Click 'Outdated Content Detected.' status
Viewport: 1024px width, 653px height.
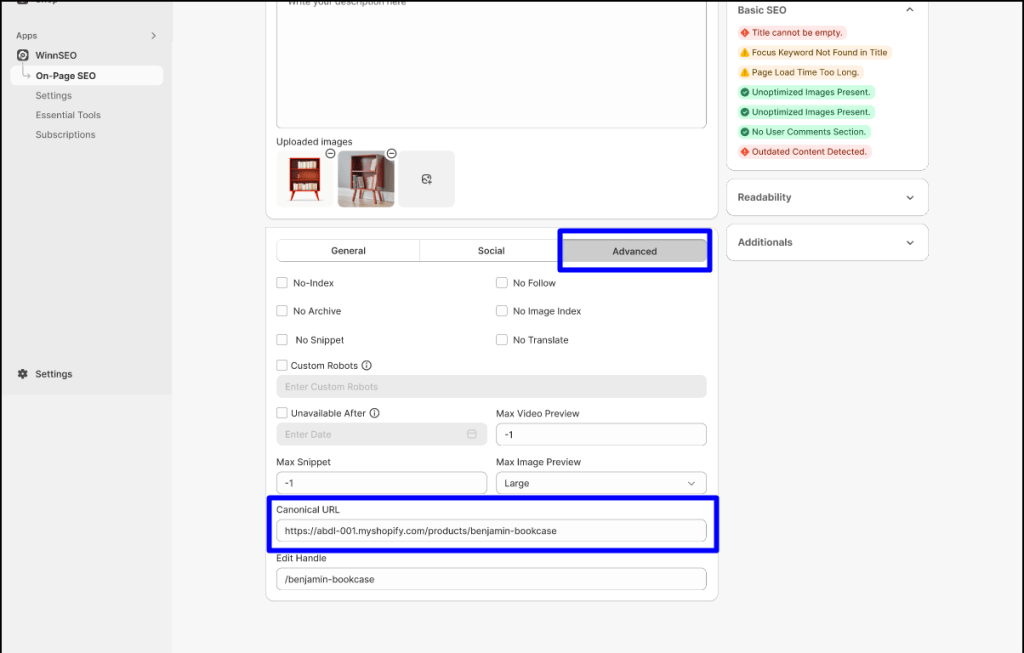tap(809, 151)
